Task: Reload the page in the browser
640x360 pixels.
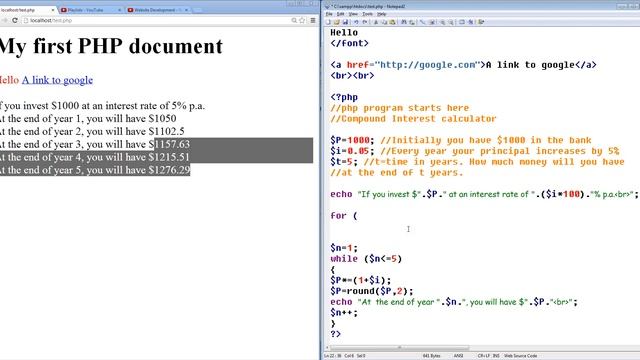Action: click(15, 20)
